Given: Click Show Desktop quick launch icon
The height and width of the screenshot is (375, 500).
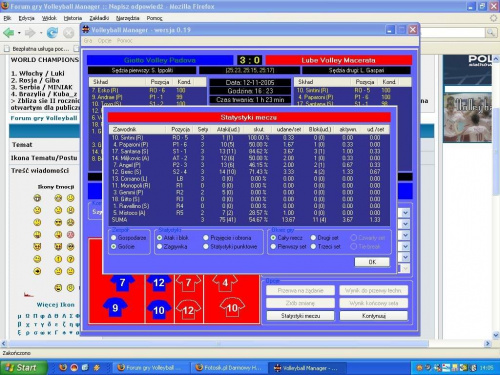Looking at the screenshot, I should [x=85, y=367].
